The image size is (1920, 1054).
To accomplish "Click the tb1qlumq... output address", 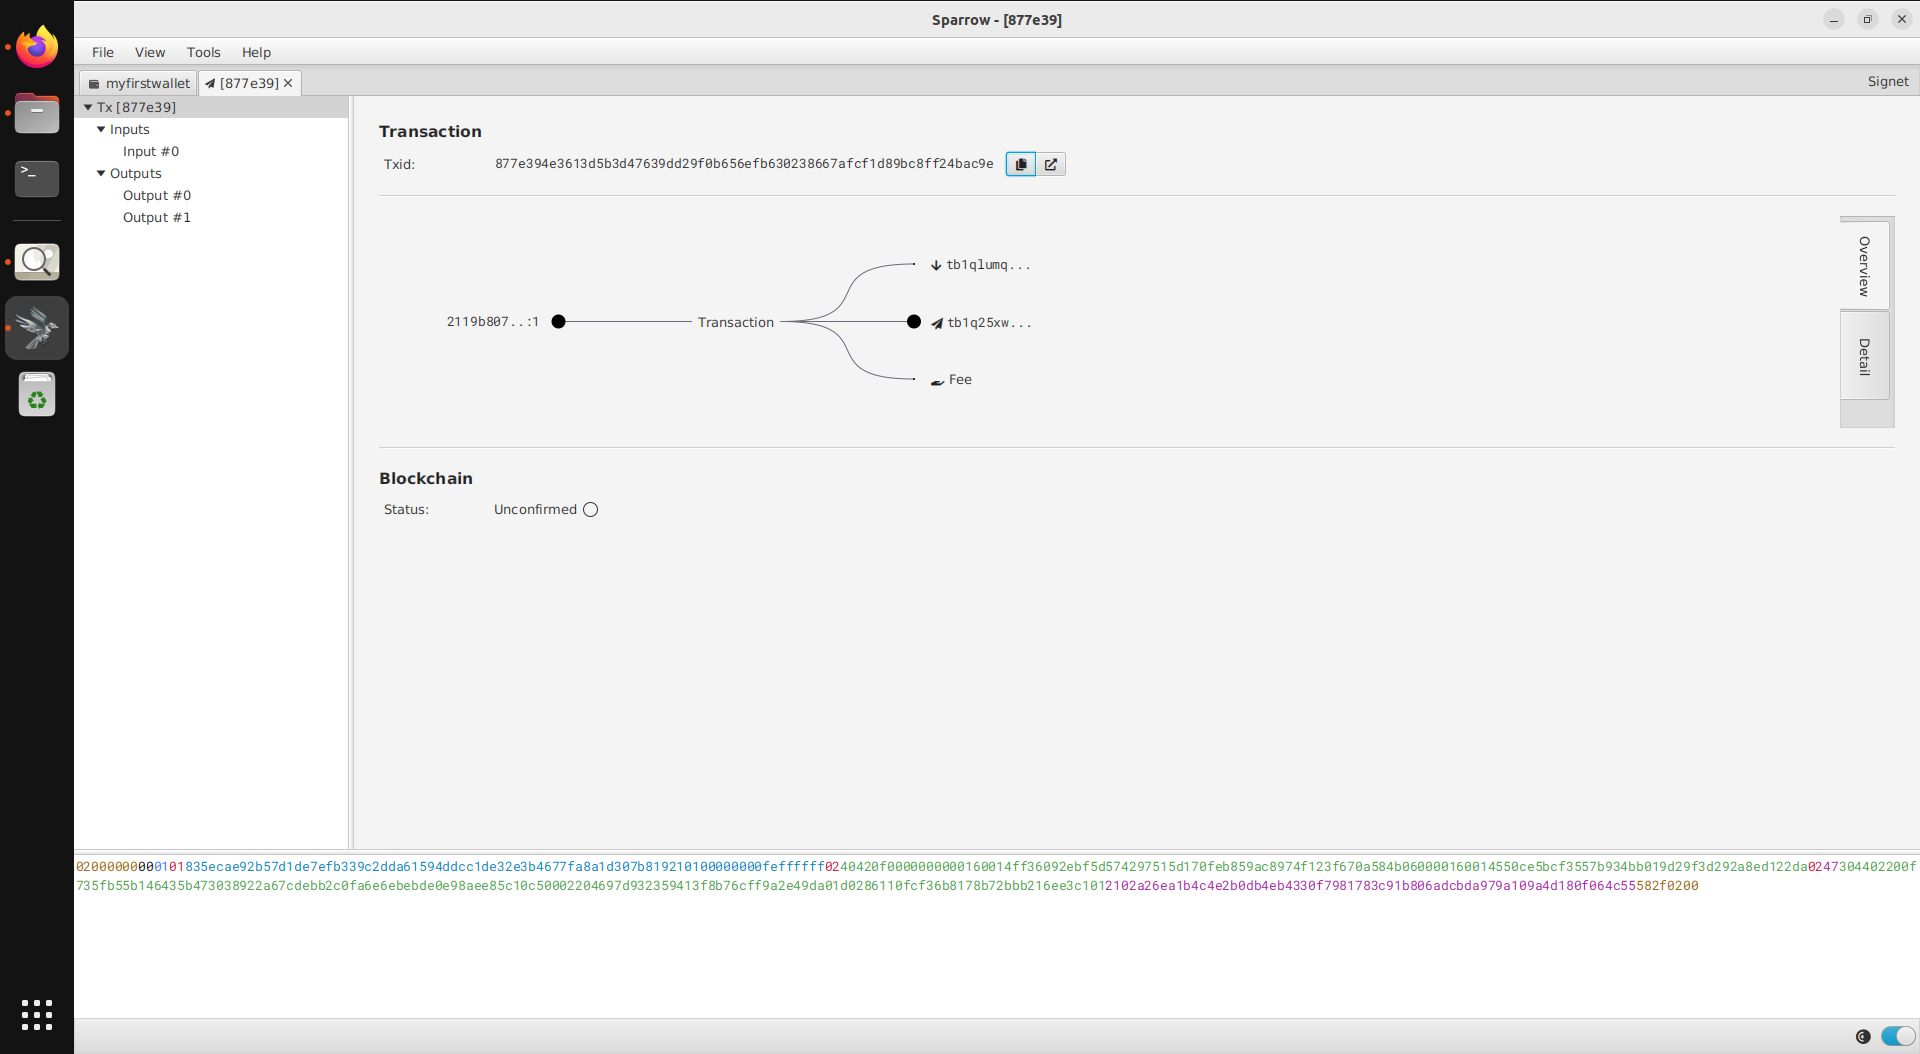I will [x=988, y=265].
